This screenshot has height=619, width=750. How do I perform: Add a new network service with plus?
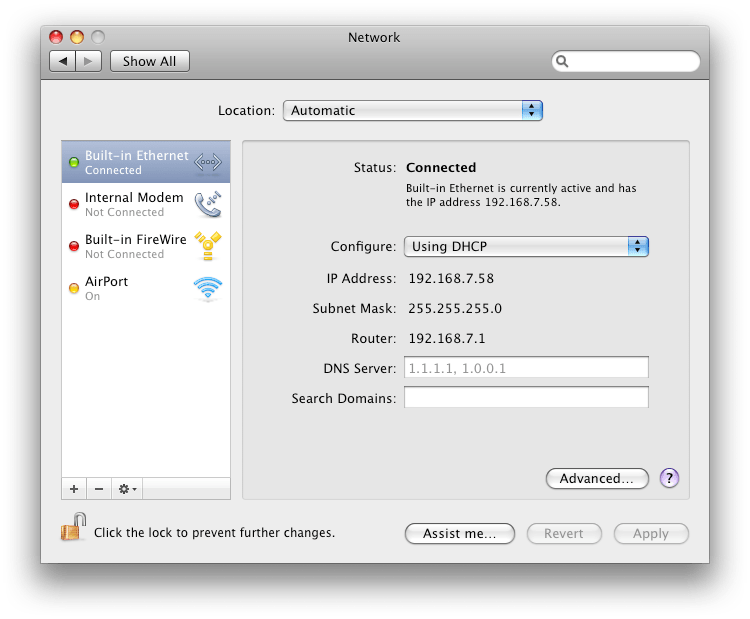coord(73,489)
